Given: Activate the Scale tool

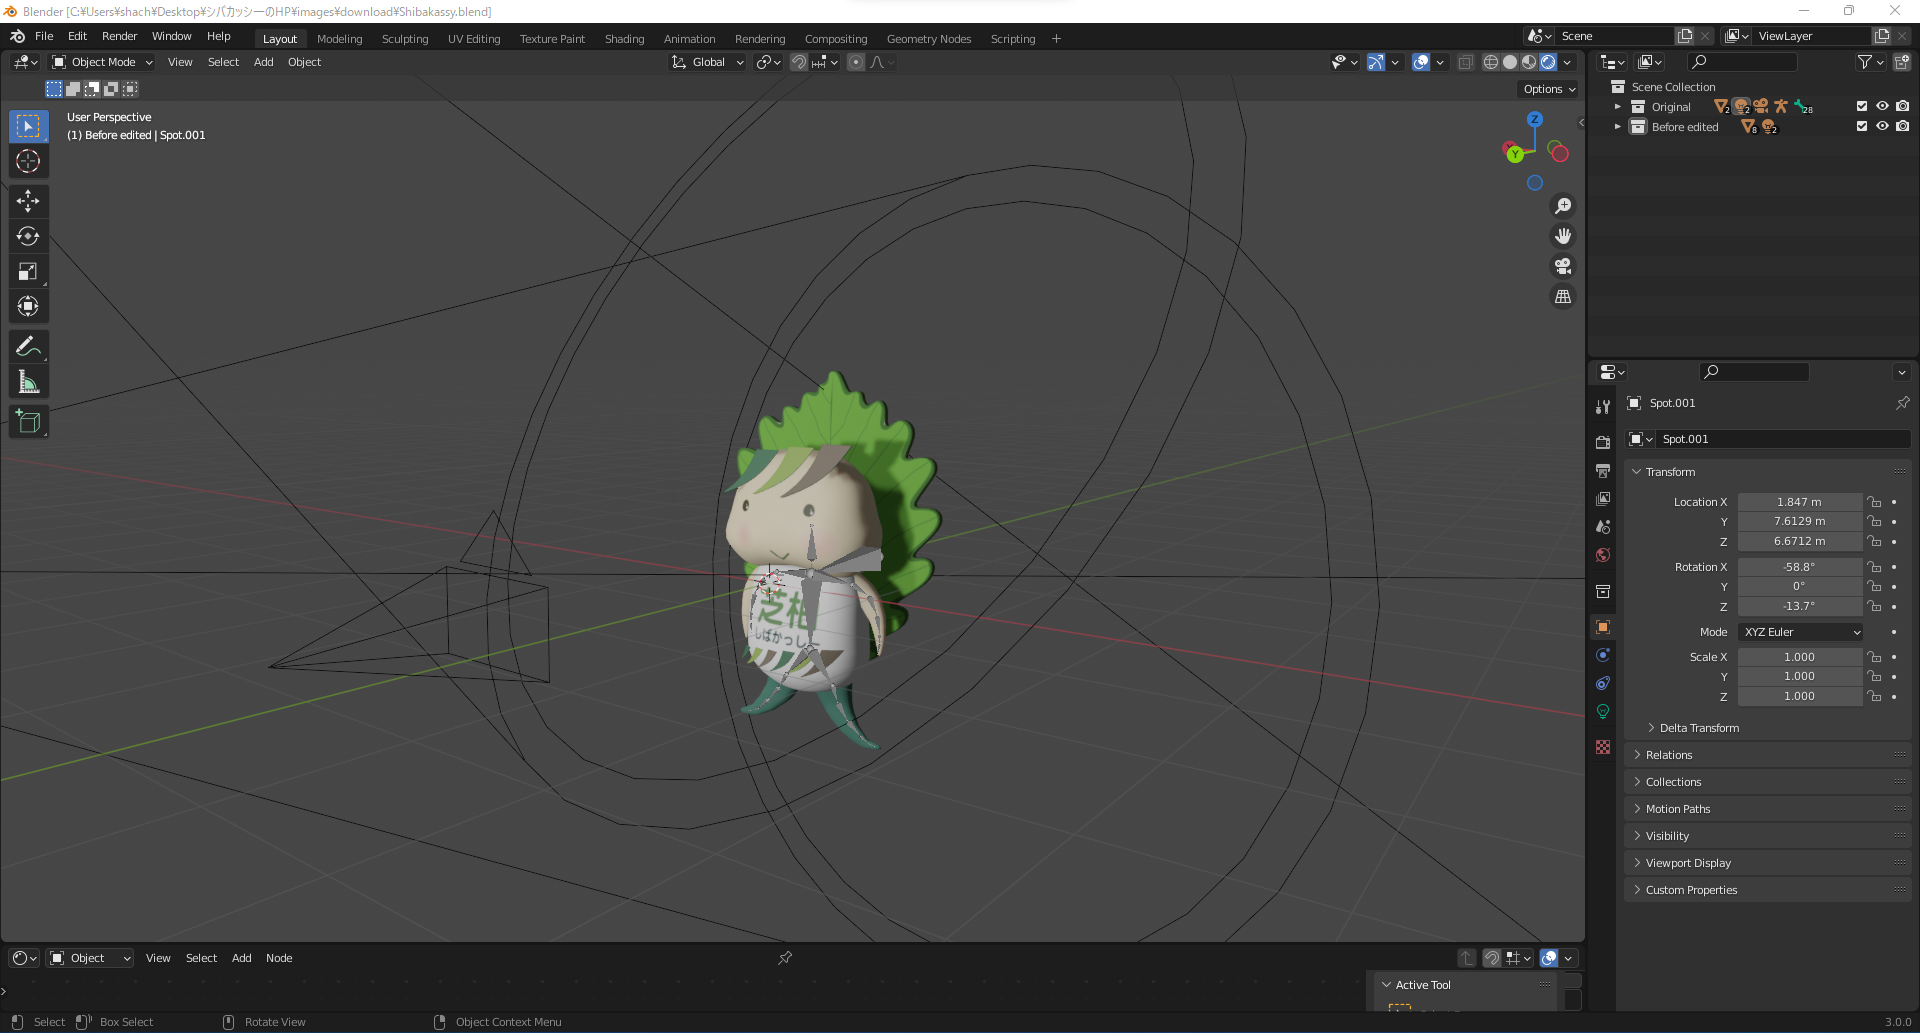Looking at the screenshot, I should point(28,272).
